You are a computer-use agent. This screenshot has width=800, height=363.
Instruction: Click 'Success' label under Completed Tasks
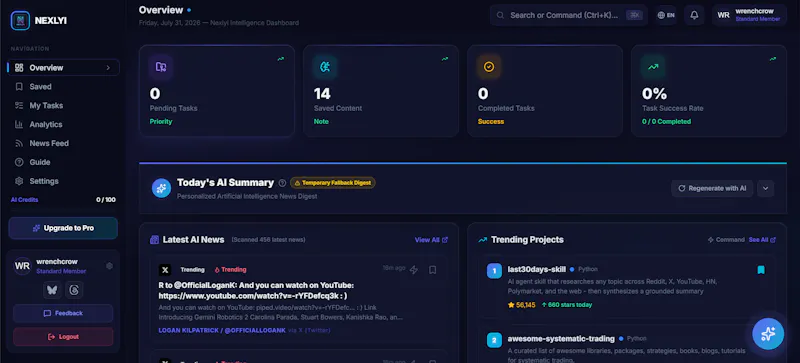[491, 122]
